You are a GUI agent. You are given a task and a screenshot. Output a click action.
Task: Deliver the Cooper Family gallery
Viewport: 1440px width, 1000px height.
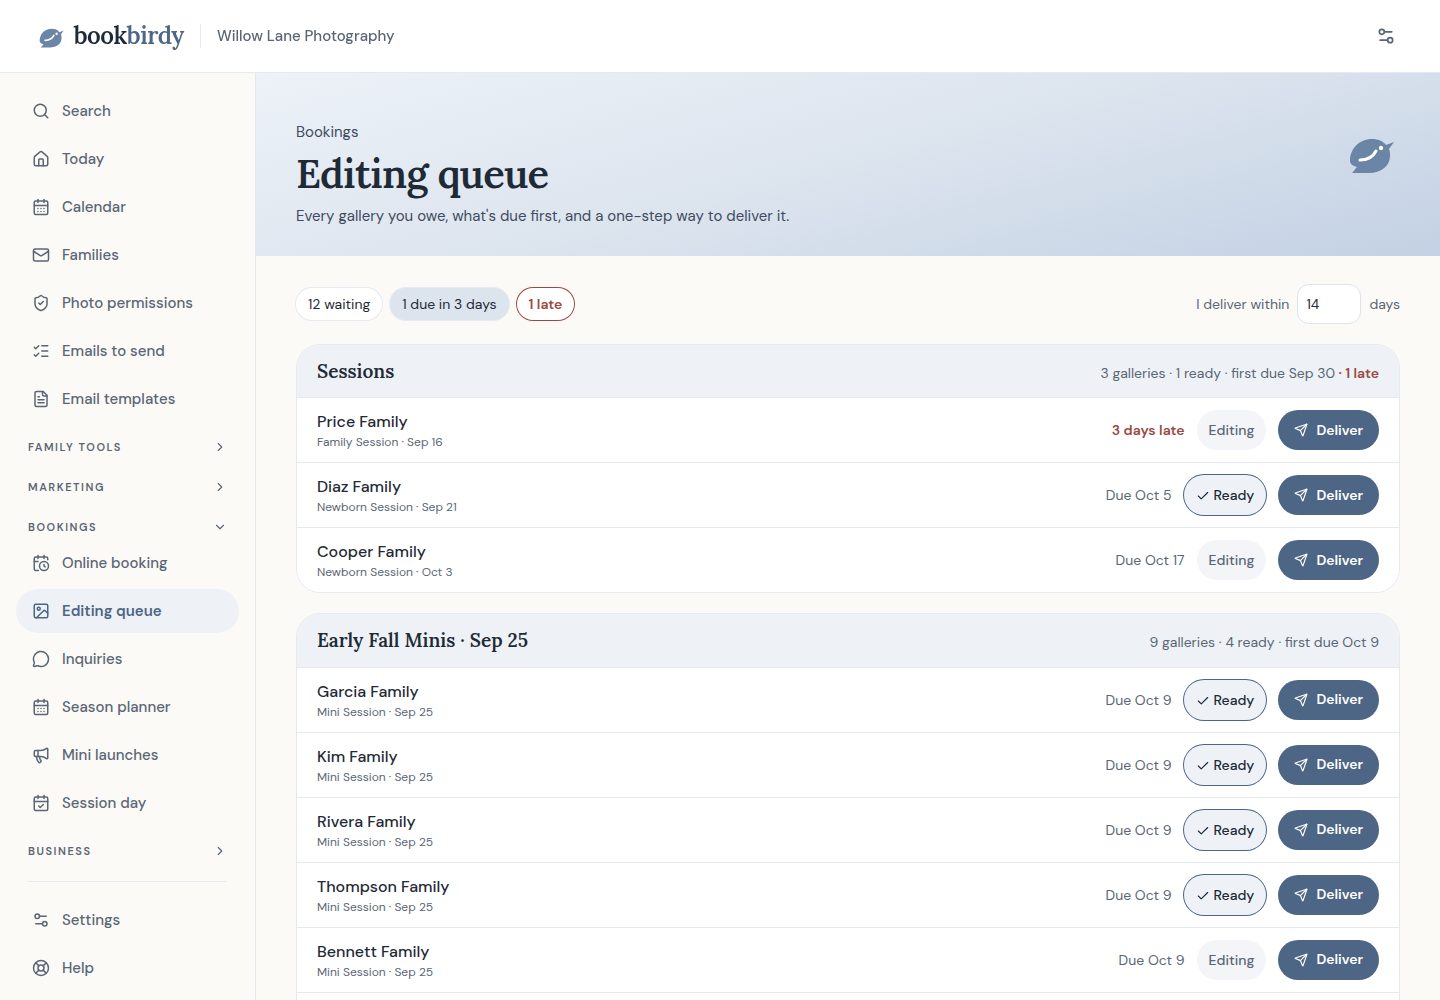click(x=1328, y=560)
